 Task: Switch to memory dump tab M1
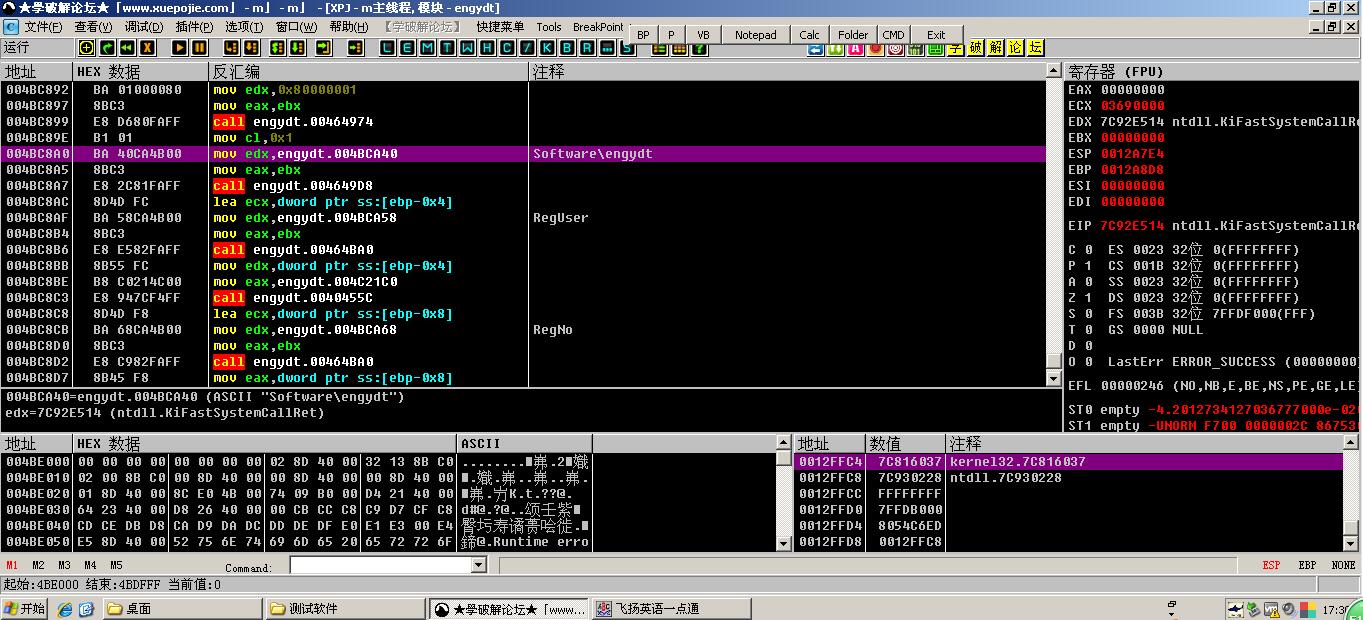tap(13, 566)
